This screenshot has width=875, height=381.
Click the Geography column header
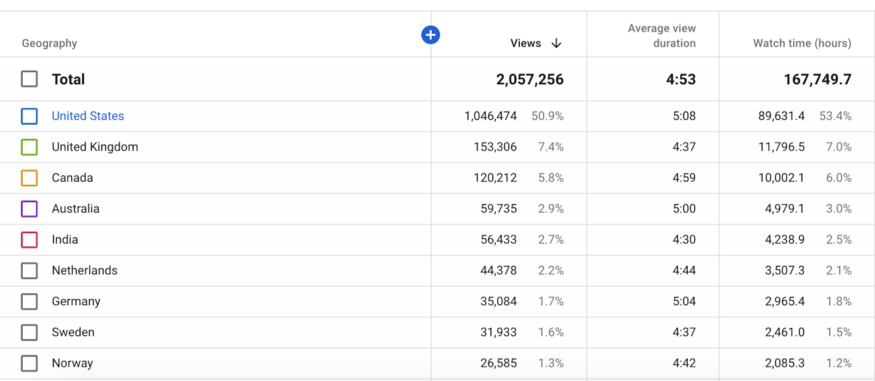point(50,44)
